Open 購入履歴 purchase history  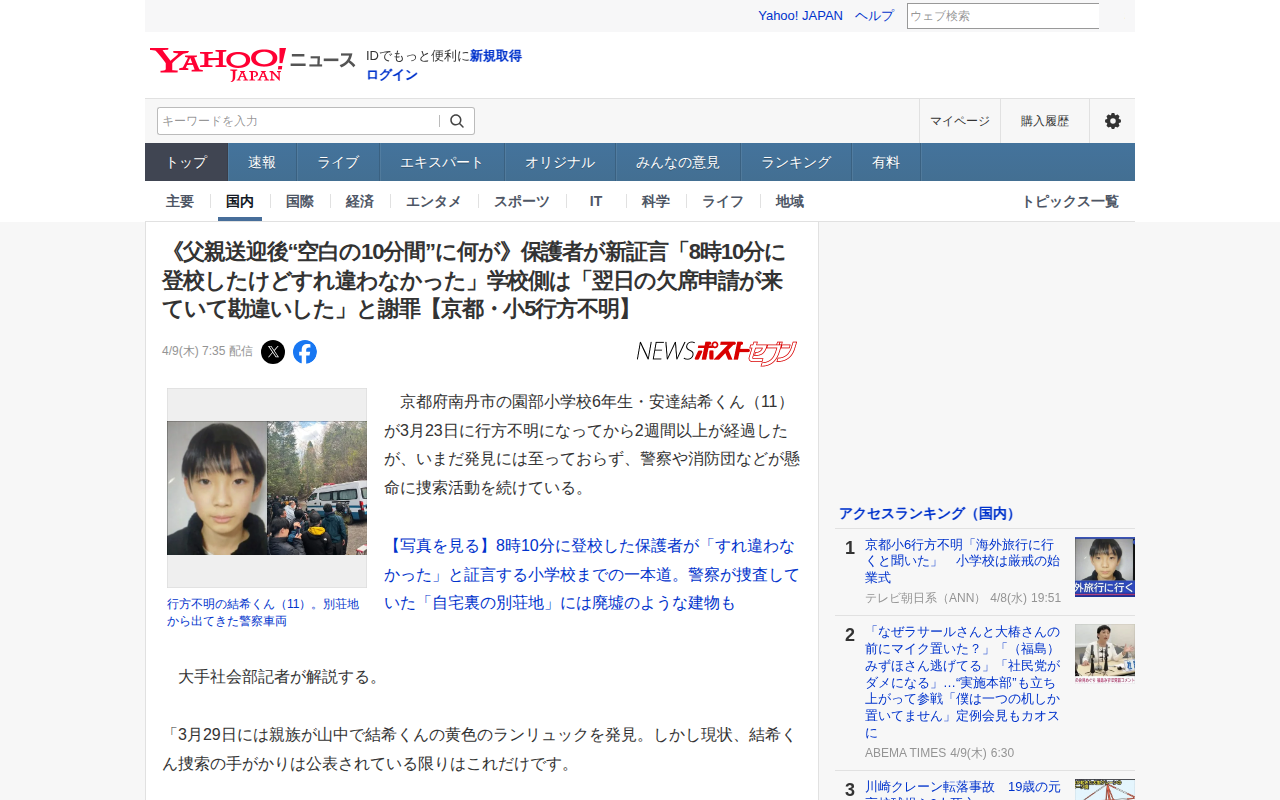coord(1045,121)
